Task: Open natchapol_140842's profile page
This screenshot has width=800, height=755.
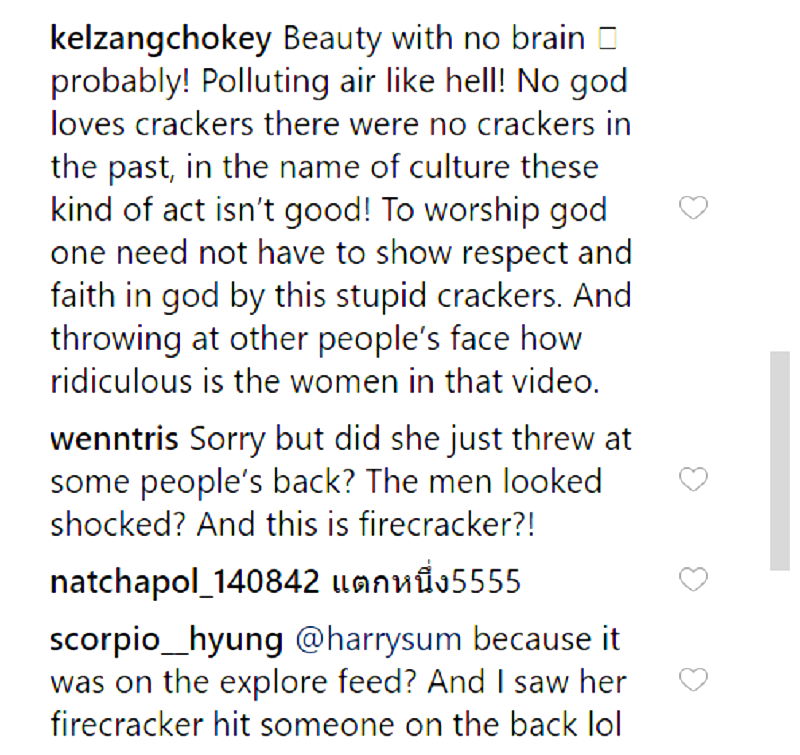Action: [x=184, y=581]
